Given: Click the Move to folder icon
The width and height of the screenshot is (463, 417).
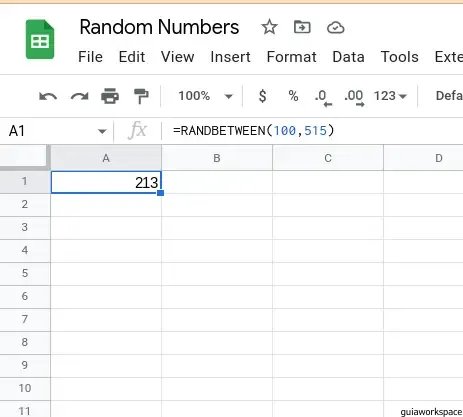Looking at the screenshot, I should (302, 27).
